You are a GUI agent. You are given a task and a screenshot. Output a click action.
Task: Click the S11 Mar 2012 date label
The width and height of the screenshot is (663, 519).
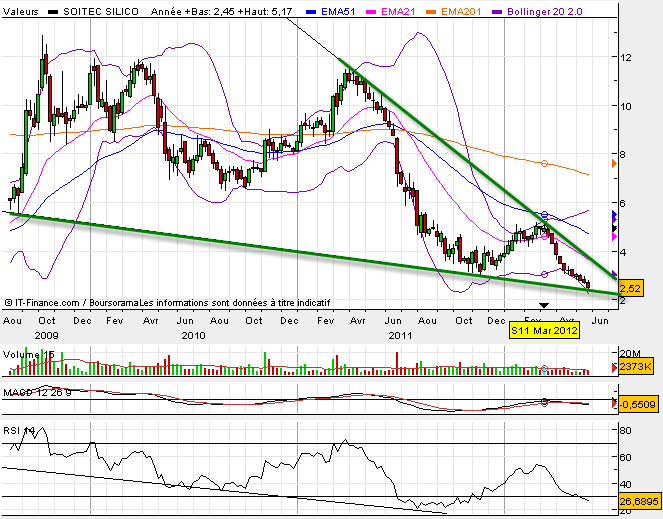(544, 329)
